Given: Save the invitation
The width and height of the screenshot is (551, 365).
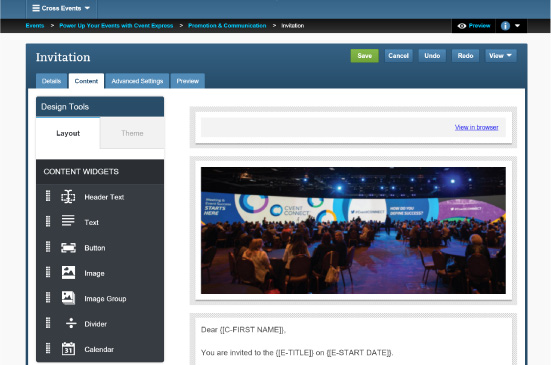Looking at the screenshot, I should point(364,56).
